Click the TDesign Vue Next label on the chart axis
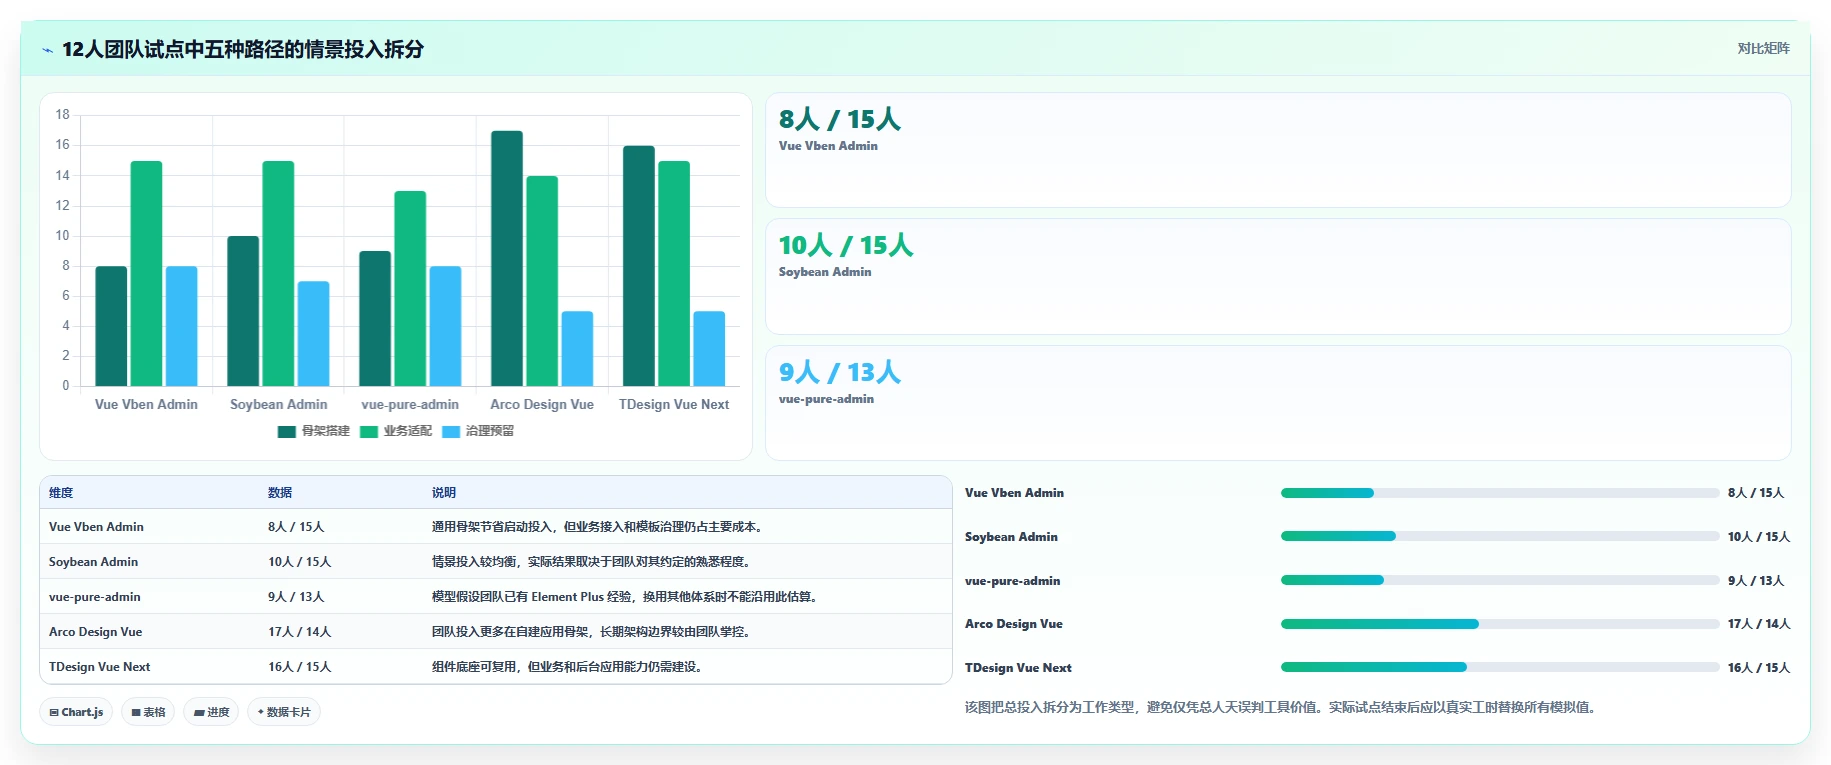1831x765 pixels. pyautogui.click(x=674, y=405)
